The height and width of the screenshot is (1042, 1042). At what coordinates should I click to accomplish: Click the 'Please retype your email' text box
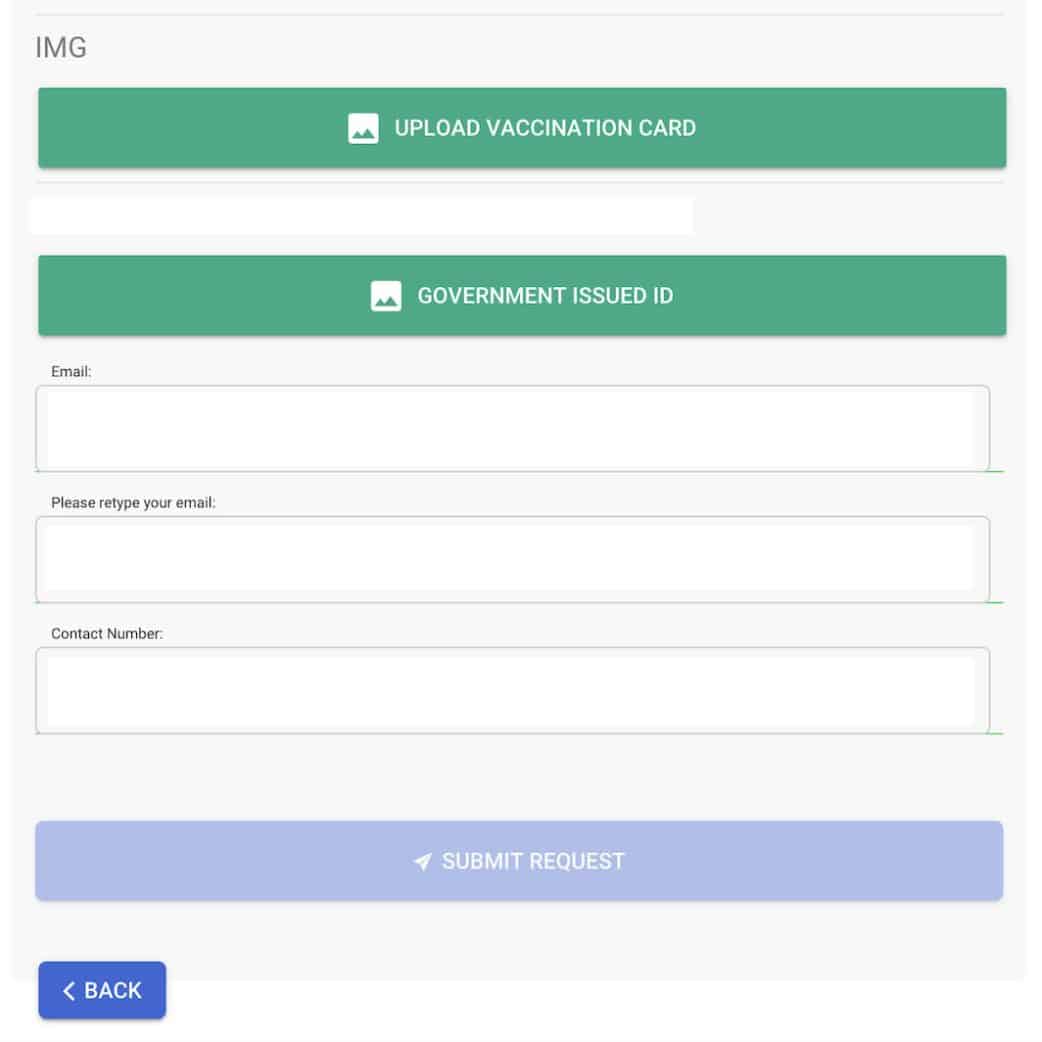[x=512, y=559]
